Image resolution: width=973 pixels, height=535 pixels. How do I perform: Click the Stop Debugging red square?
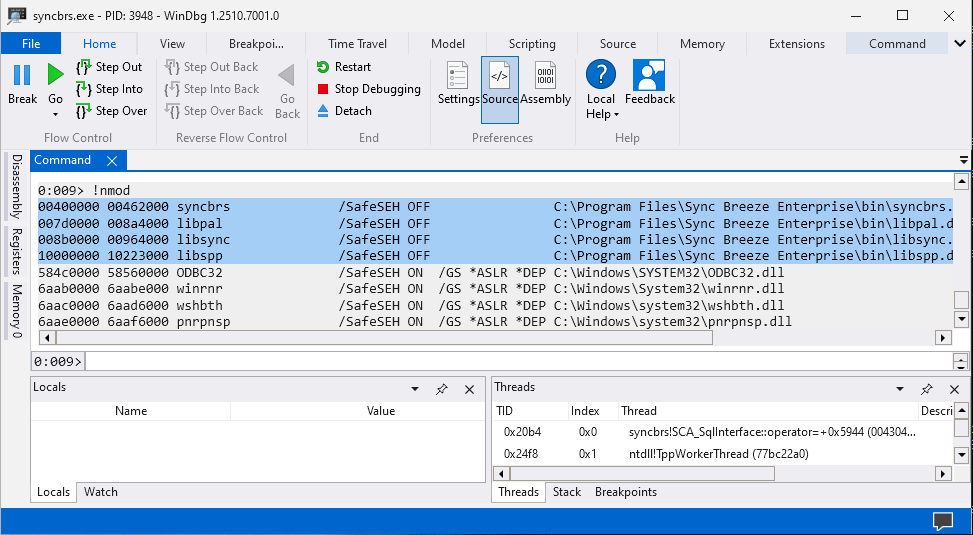click(323, 89)
